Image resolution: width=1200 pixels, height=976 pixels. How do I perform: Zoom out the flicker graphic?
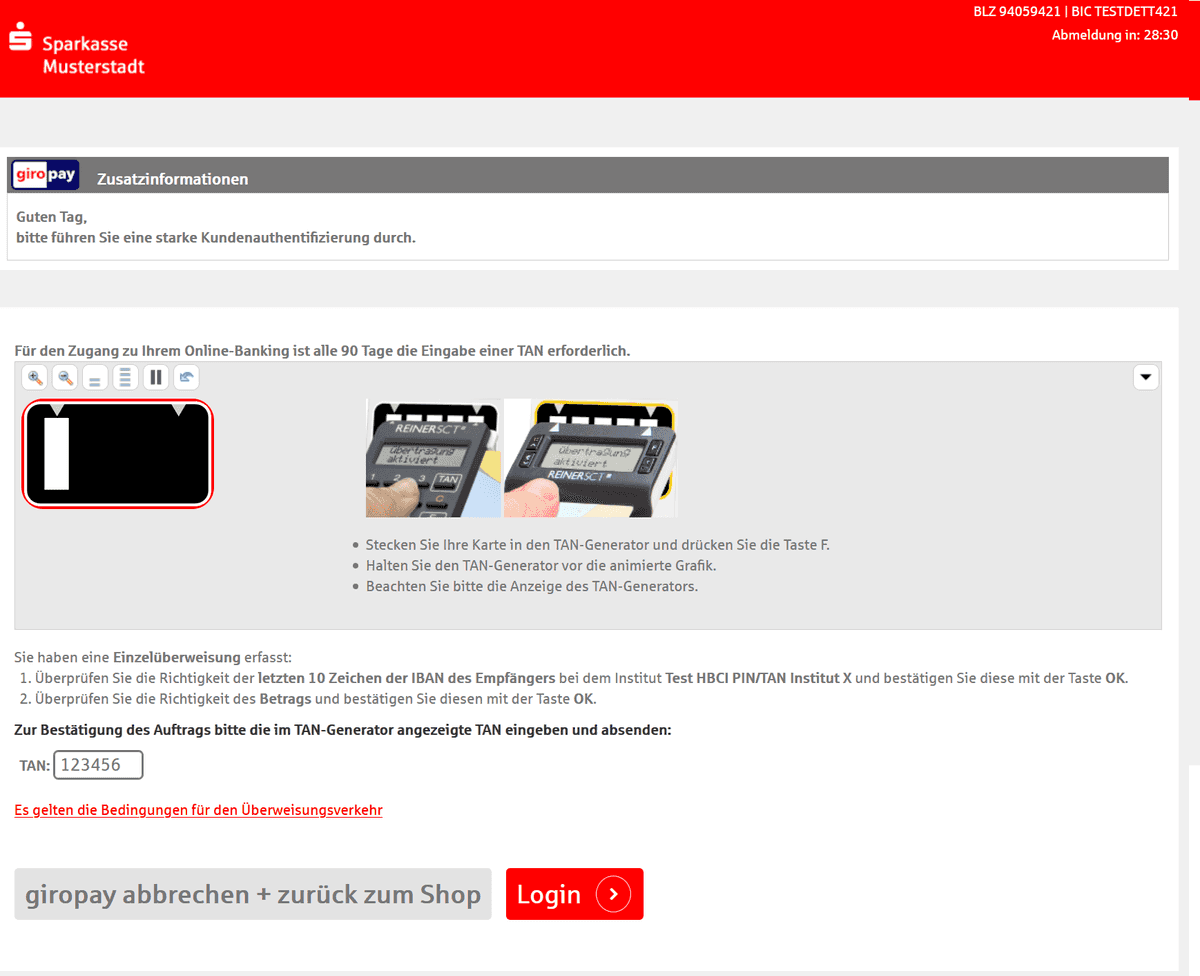(x=65, y=378)
